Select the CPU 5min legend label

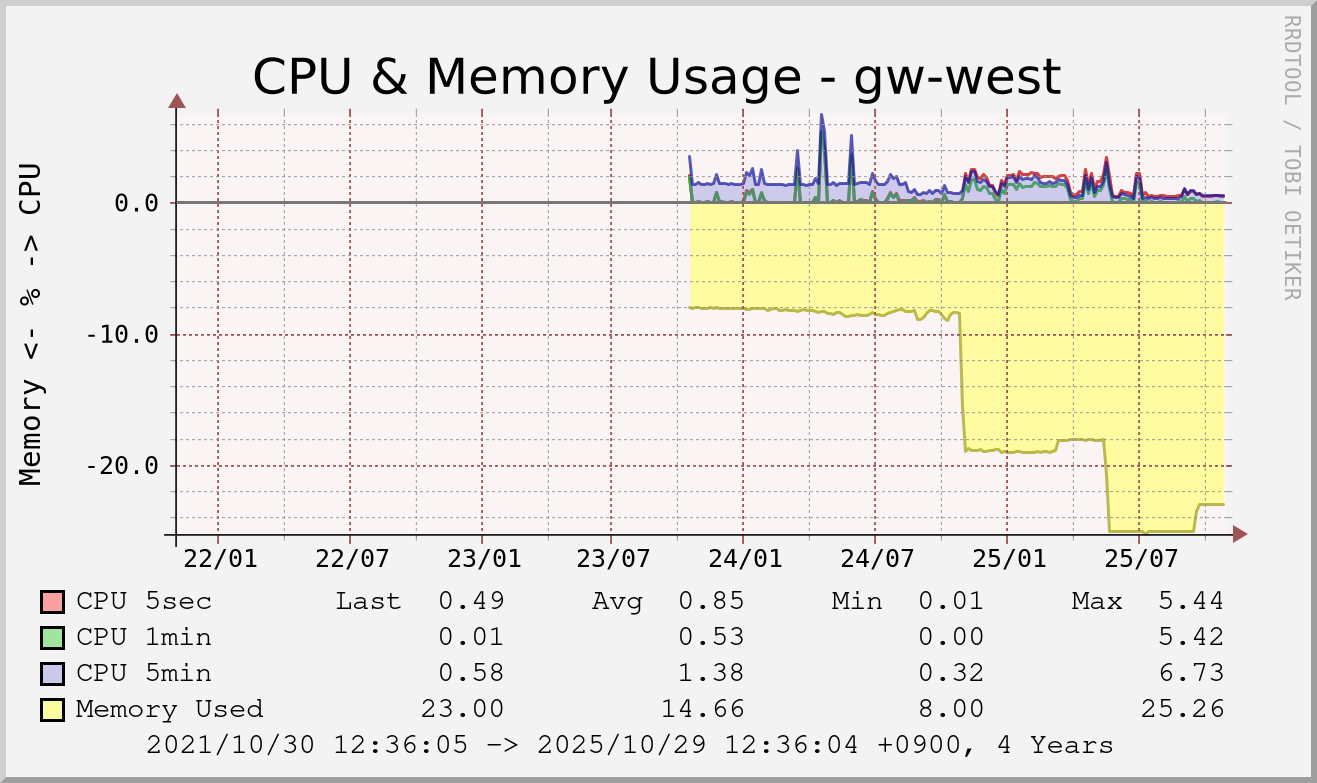click(x=144, y=674)
